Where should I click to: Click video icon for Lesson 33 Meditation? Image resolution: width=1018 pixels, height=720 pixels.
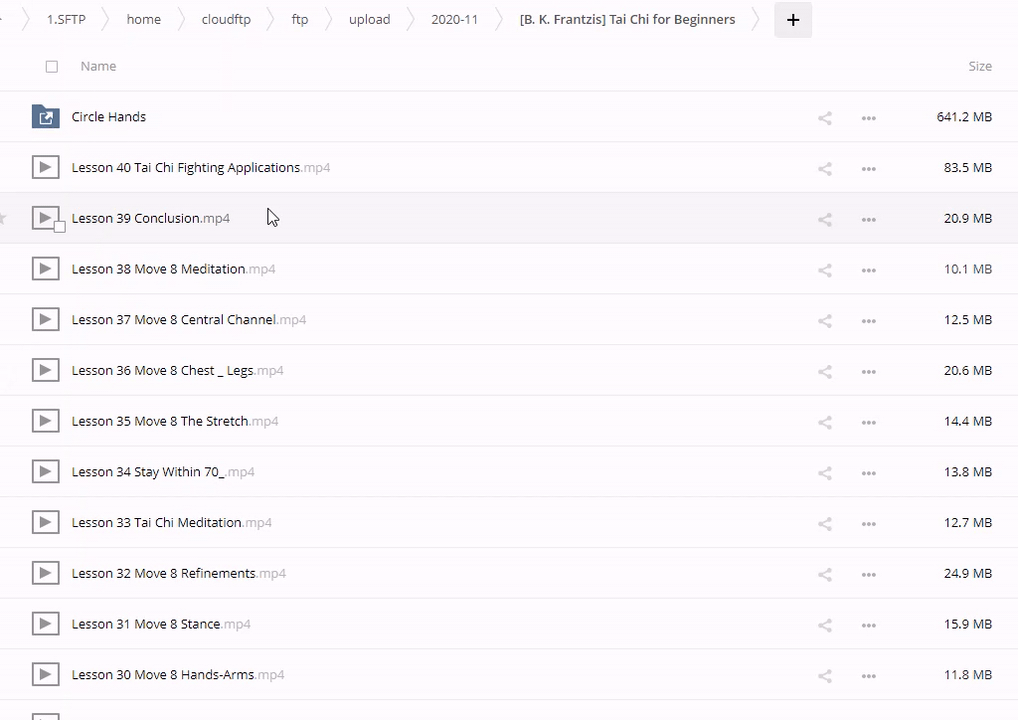coord(45,523)
